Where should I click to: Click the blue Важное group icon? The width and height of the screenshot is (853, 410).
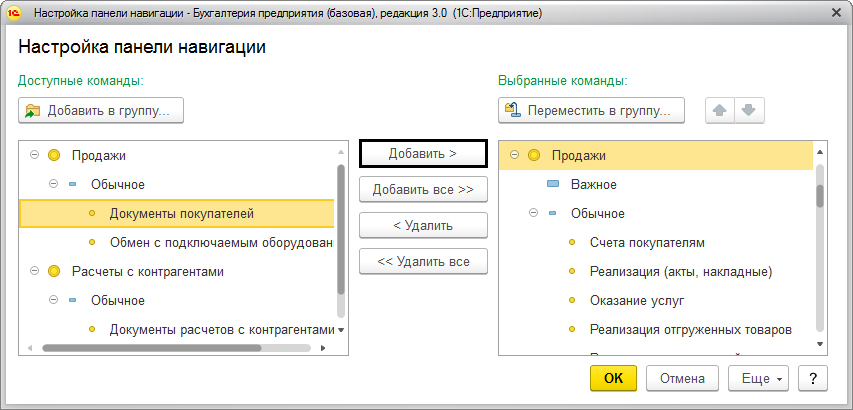[553, 184]
